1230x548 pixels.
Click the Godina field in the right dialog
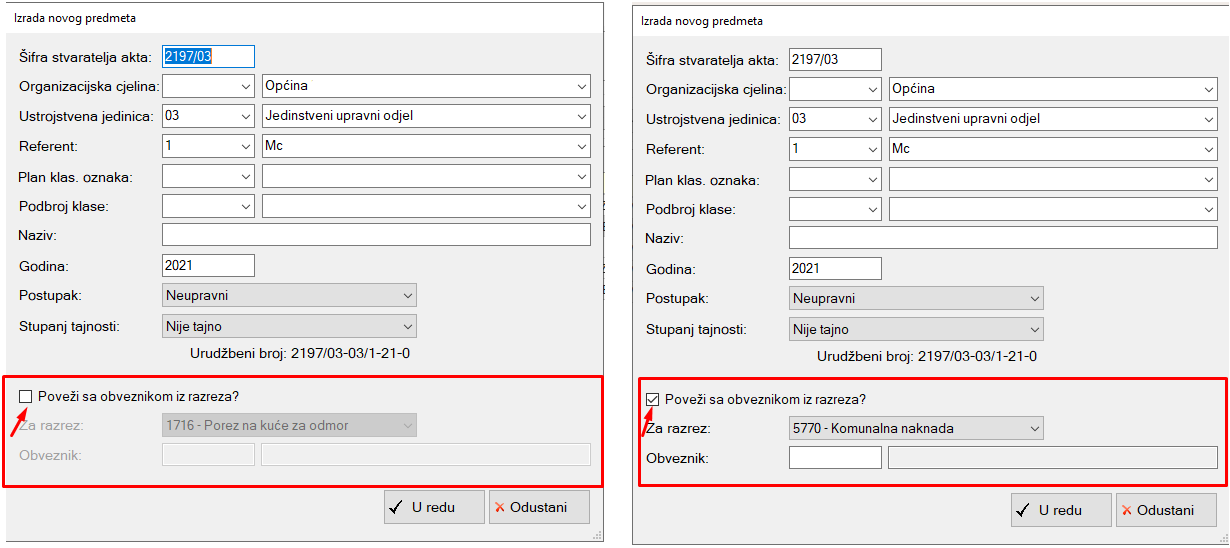[x=835, y=268]
